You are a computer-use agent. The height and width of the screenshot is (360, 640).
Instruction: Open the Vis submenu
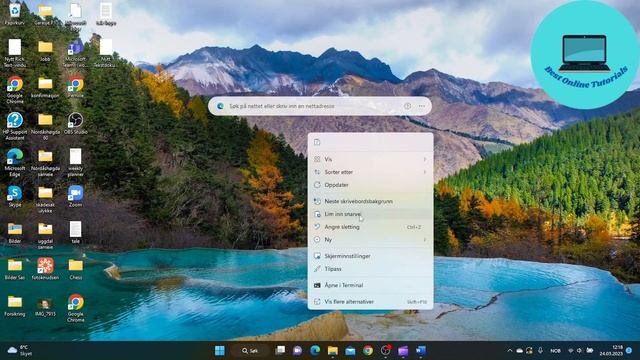(x=370, y=159)
